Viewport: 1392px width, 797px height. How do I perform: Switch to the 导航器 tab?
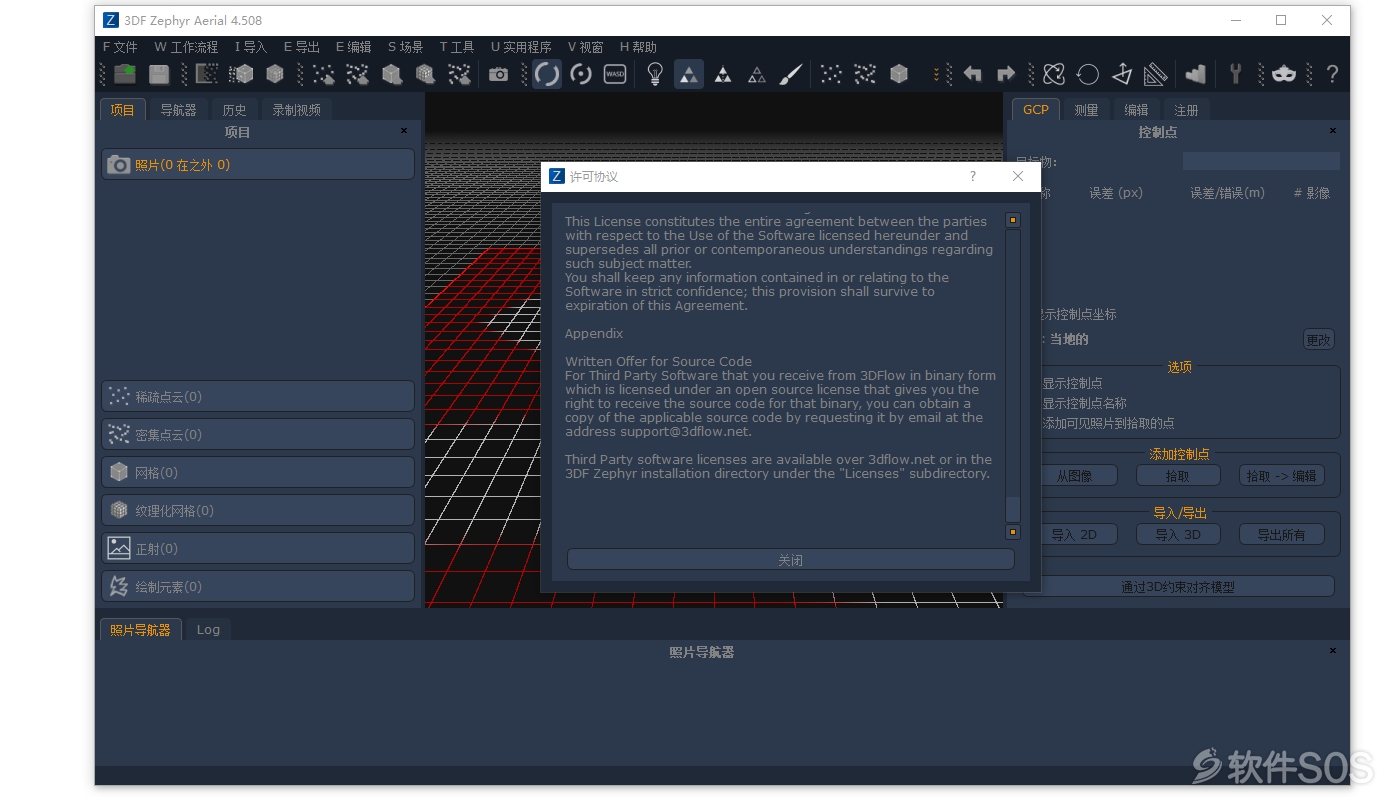pyautogui.click(x=179, y=110)
